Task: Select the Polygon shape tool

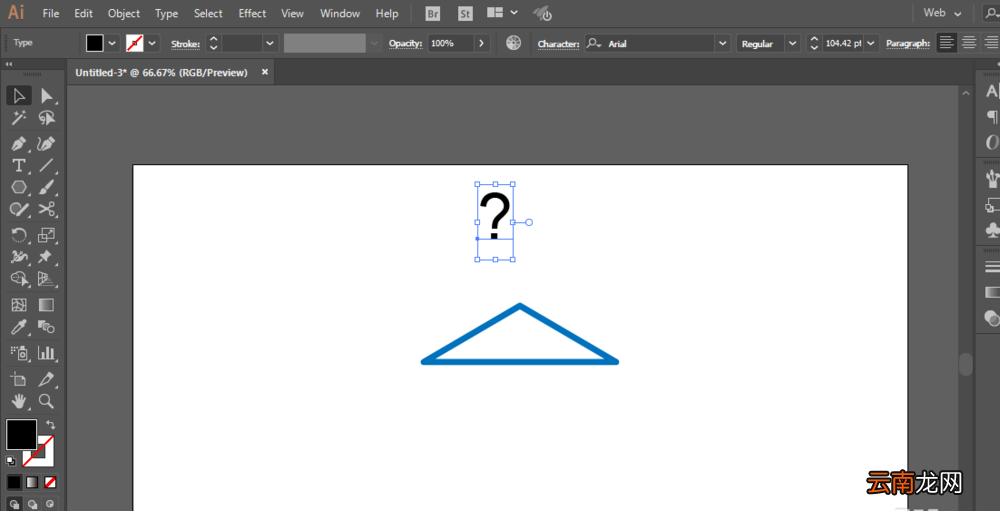Action: tap(19, 188)
